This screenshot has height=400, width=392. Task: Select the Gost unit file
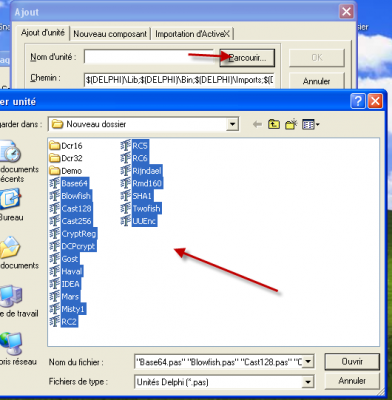coord(65,259)
